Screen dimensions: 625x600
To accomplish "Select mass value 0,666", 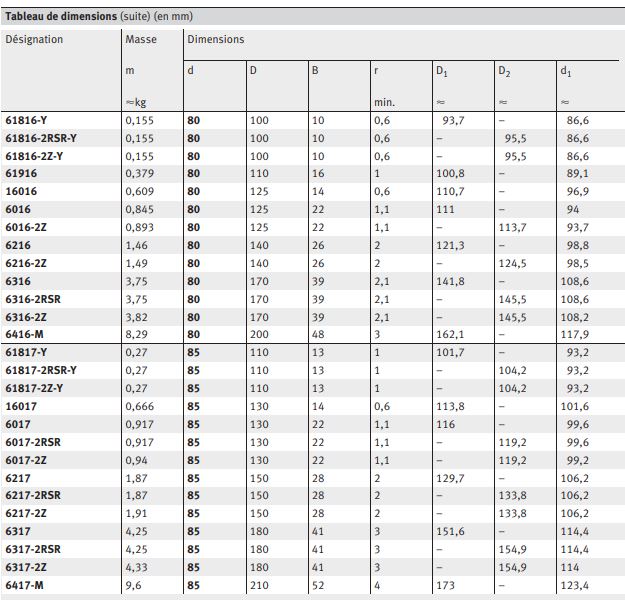I will (140, 406).
